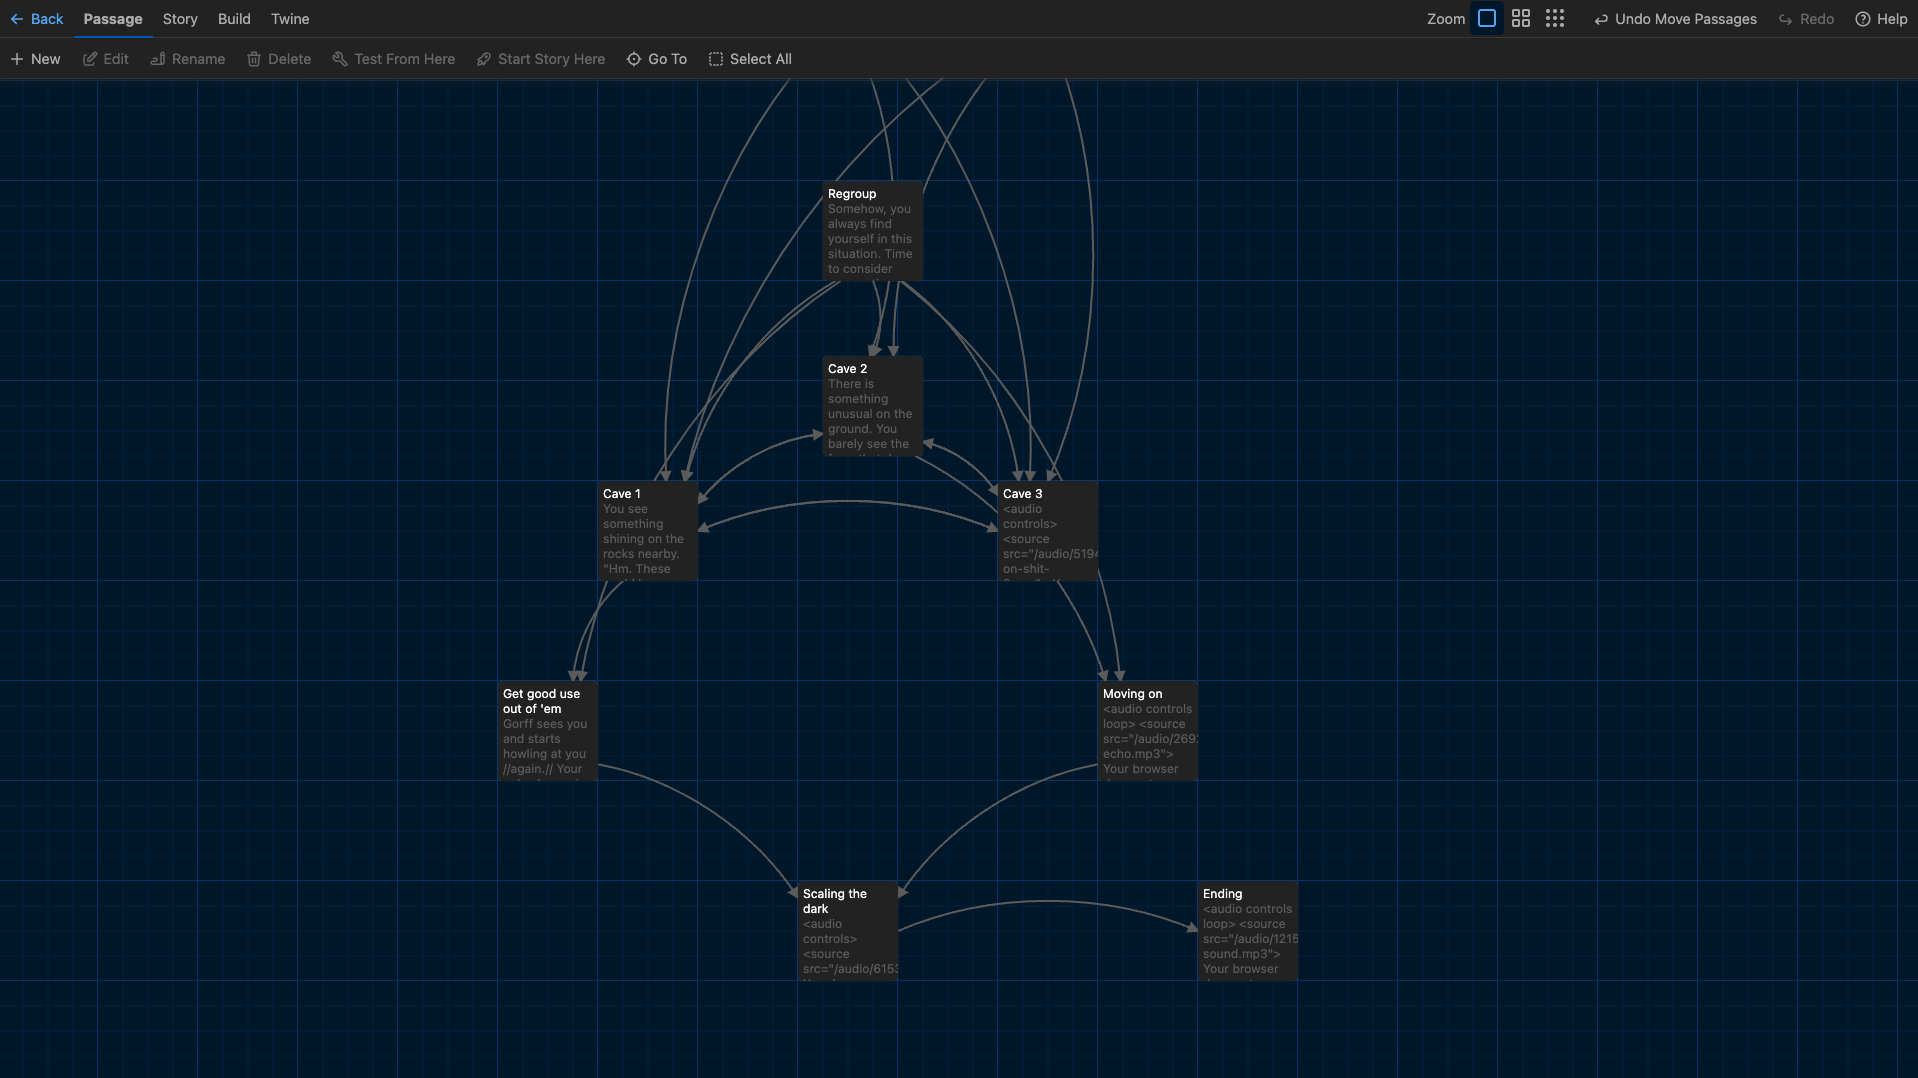The height and width of the screenshot is (1078, 1918).
Task: Click Go To passage tool
Action: click(657, 59)
